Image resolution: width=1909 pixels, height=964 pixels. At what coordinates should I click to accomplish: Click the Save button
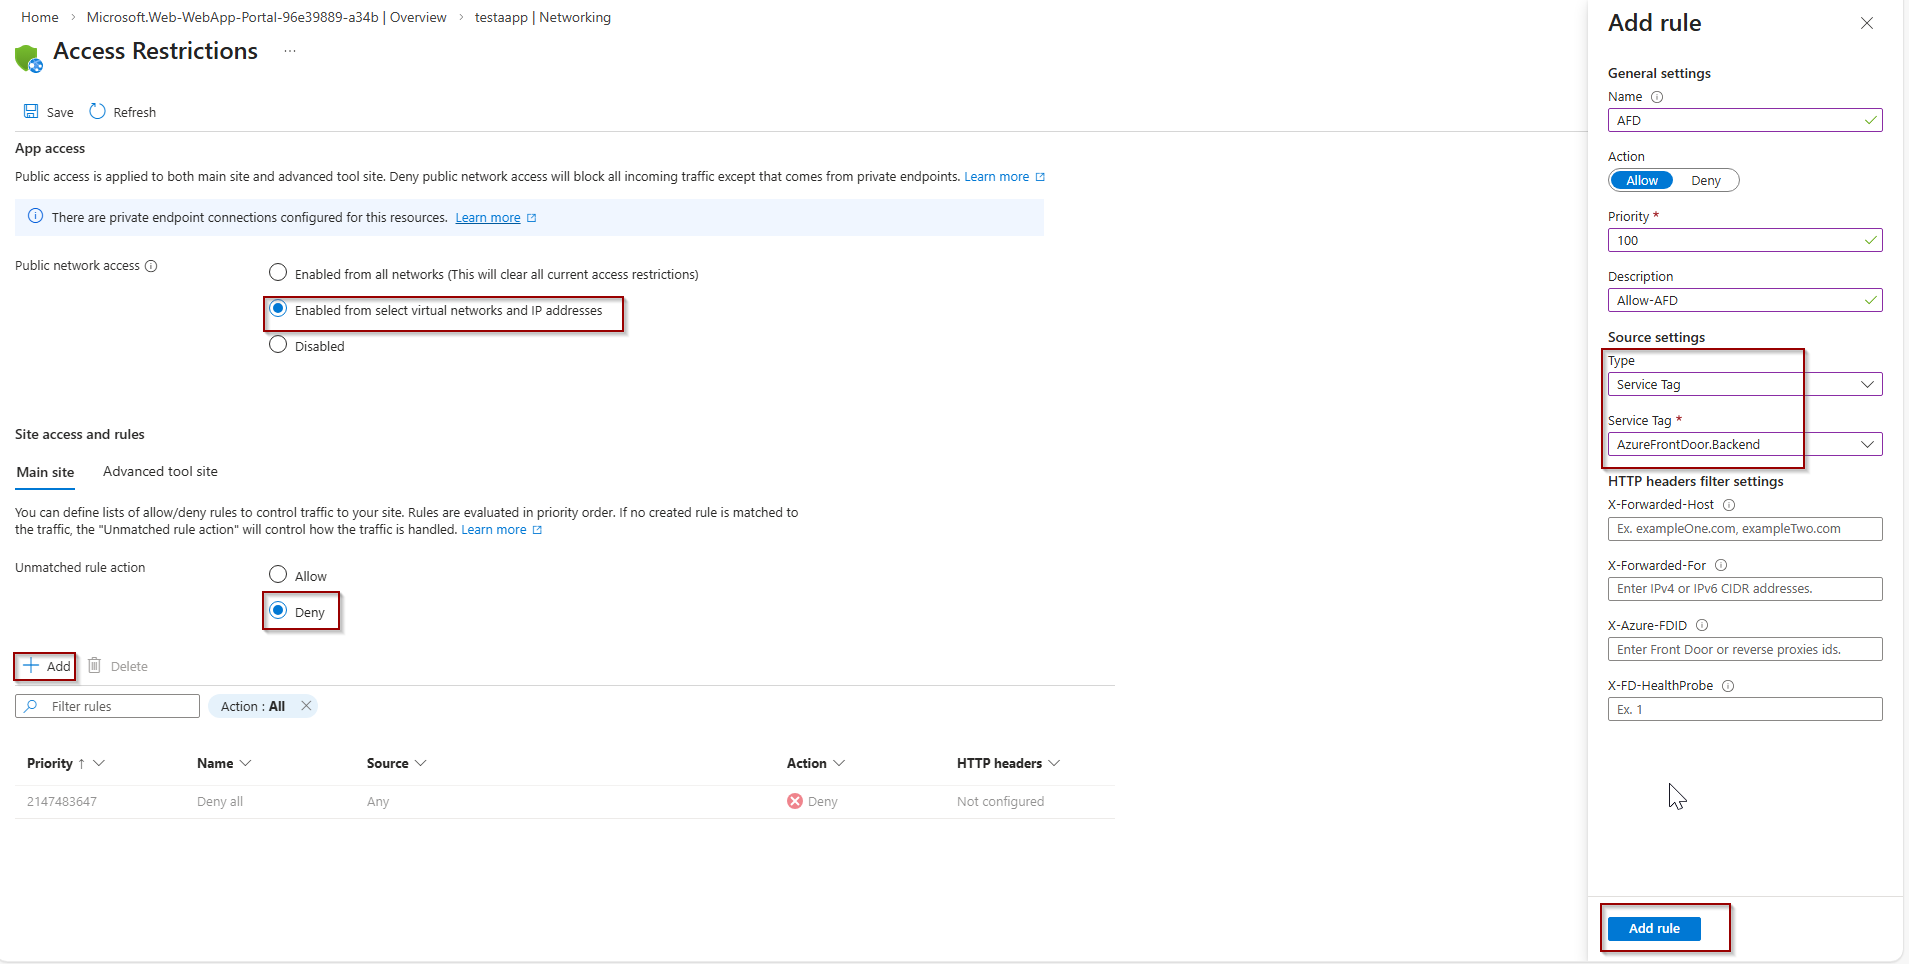[49, 112]
